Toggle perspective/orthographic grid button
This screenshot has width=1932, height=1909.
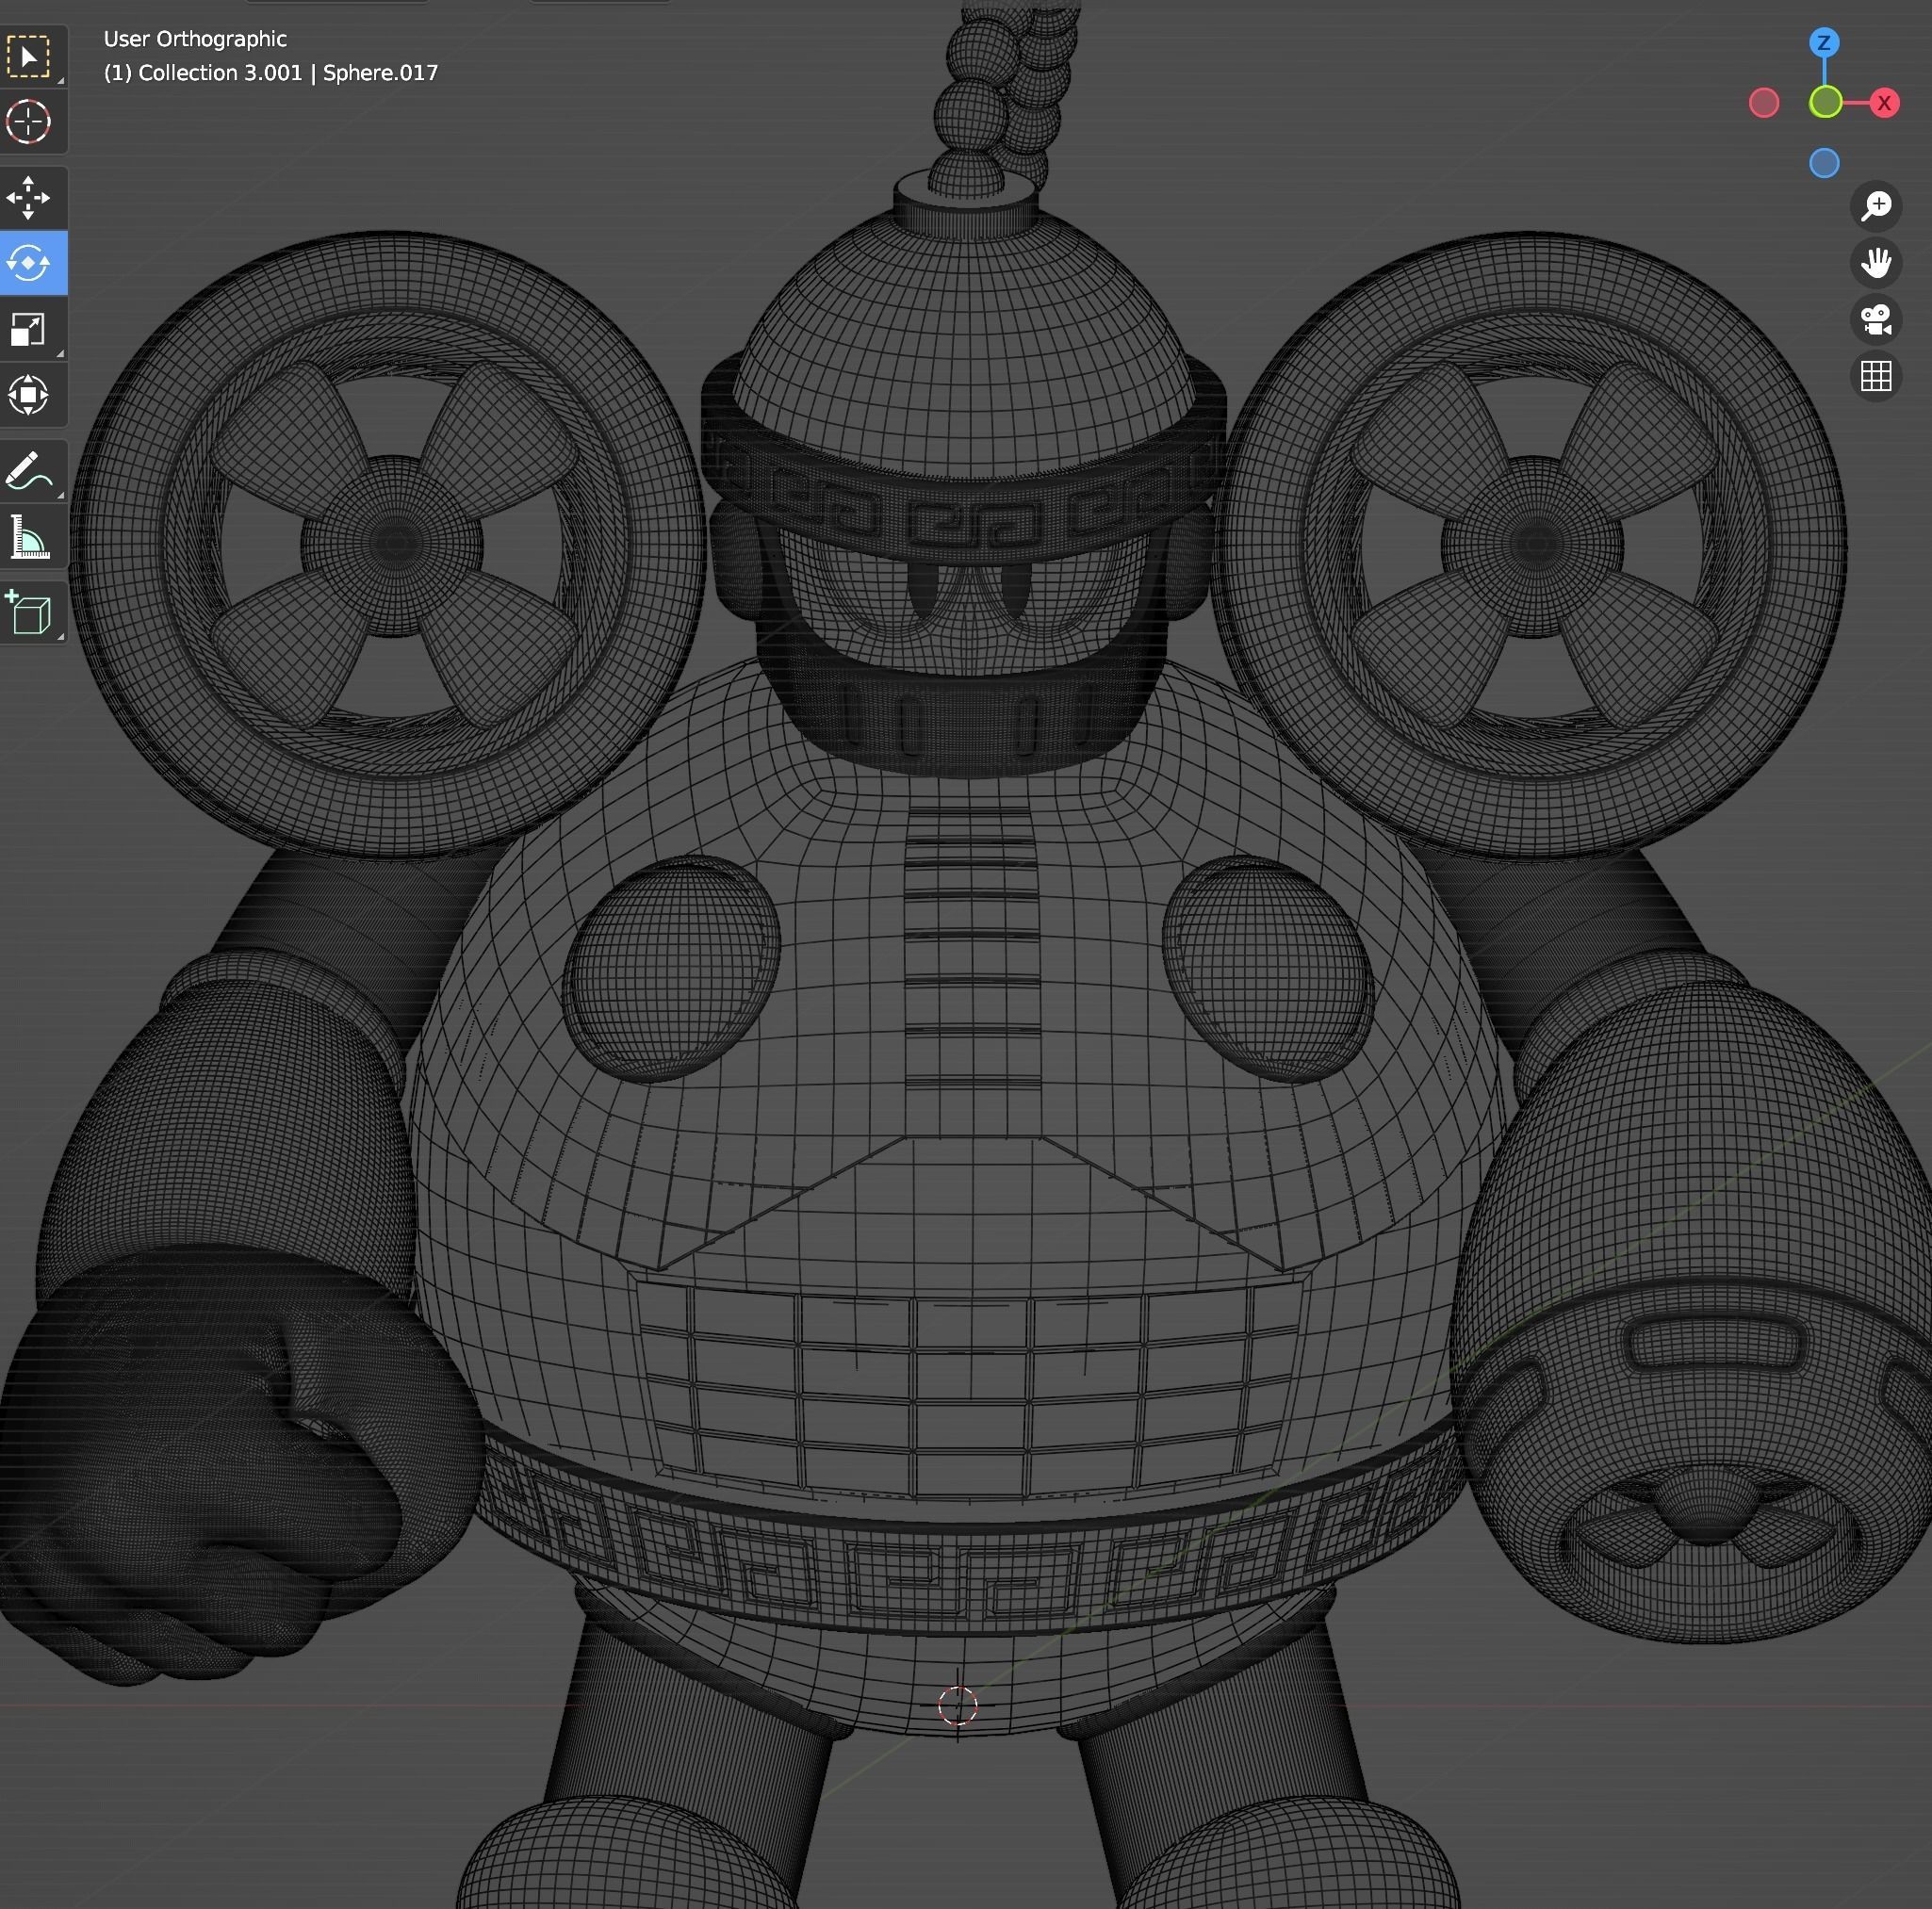(1875, 377)
